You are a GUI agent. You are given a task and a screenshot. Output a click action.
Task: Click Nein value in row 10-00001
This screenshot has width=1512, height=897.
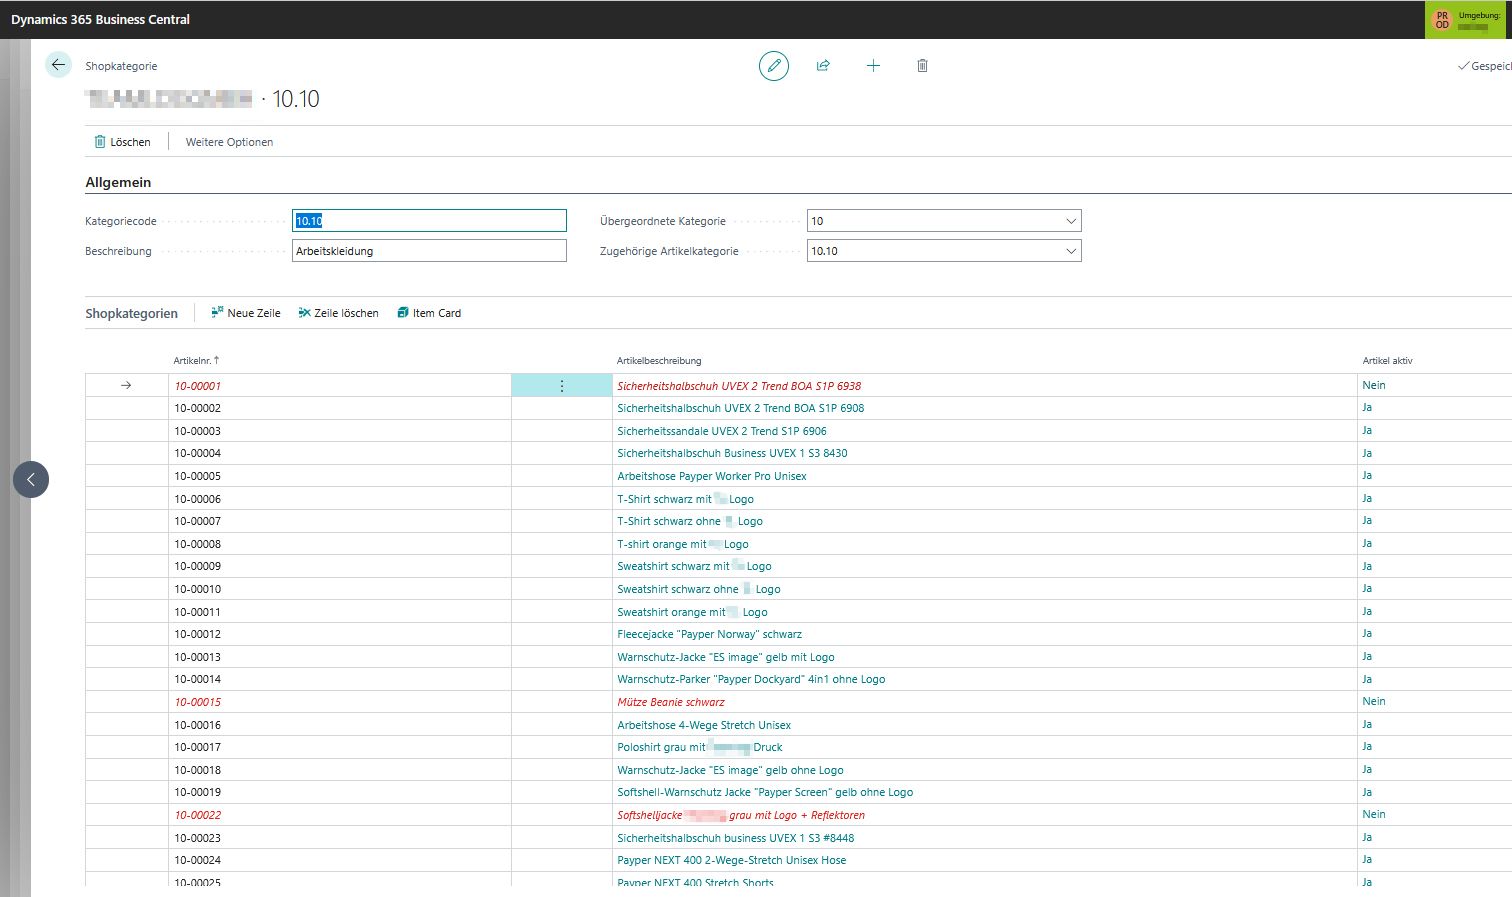tap(1374, 385)
